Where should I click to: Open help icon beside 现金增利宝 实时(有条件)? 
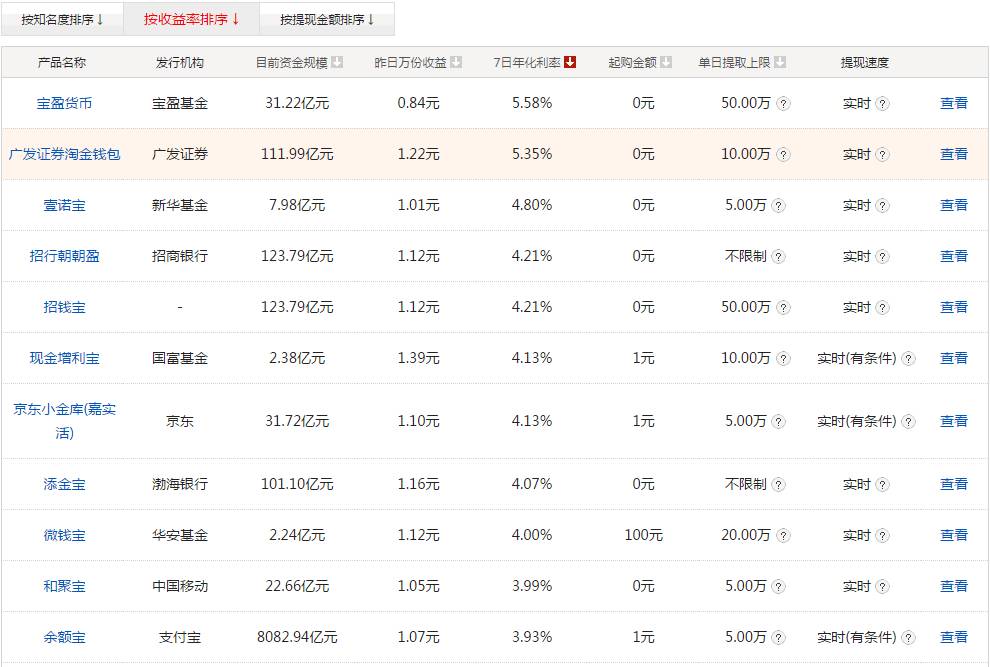(x=908, y=359)
